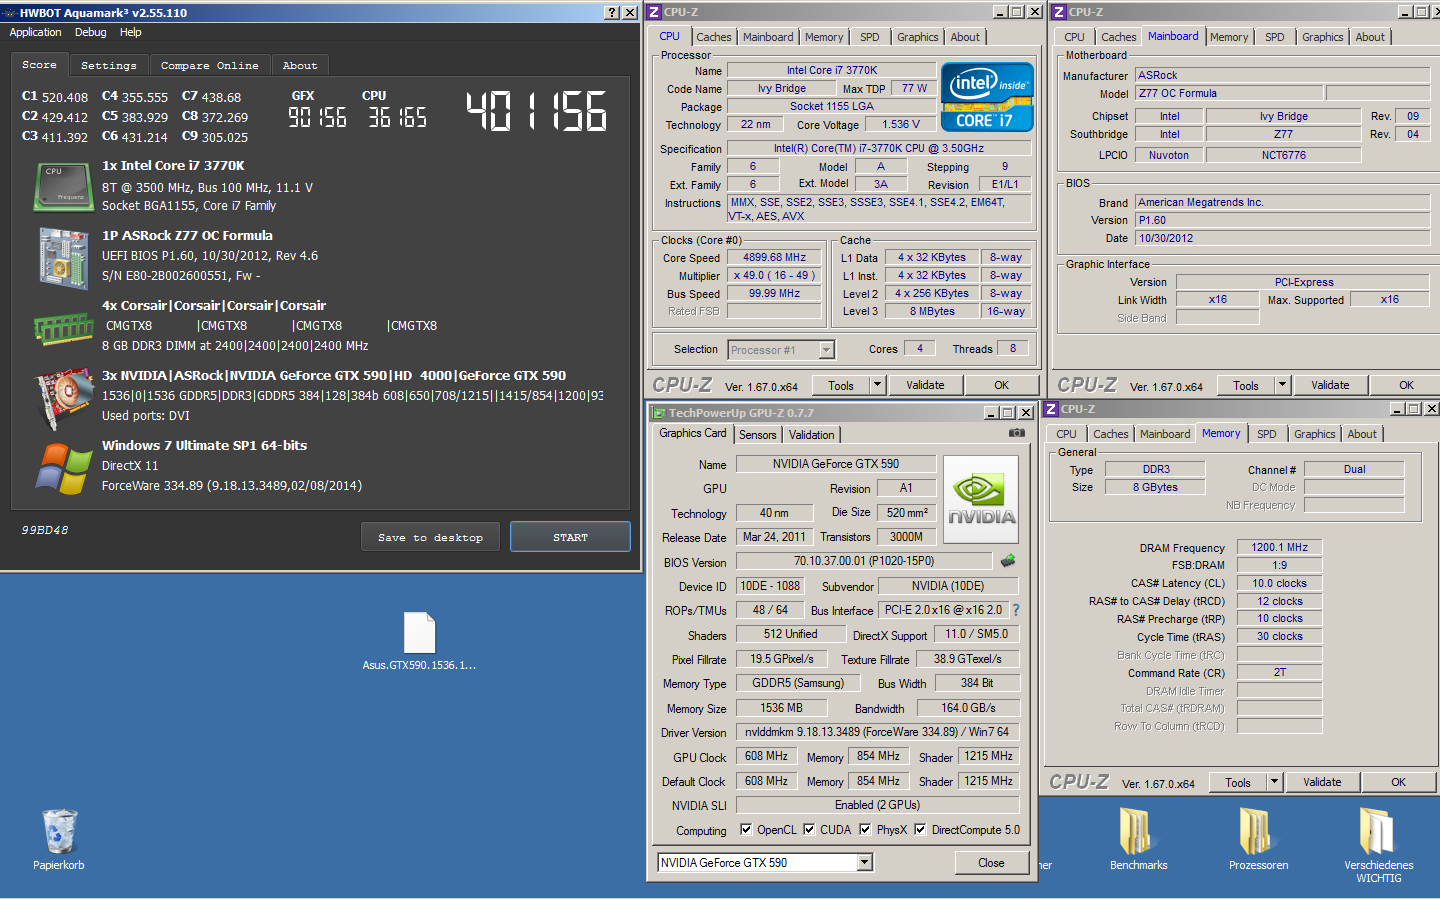
Task: Open the Application menu in Aquamark
Action: [x=35, y=32]
